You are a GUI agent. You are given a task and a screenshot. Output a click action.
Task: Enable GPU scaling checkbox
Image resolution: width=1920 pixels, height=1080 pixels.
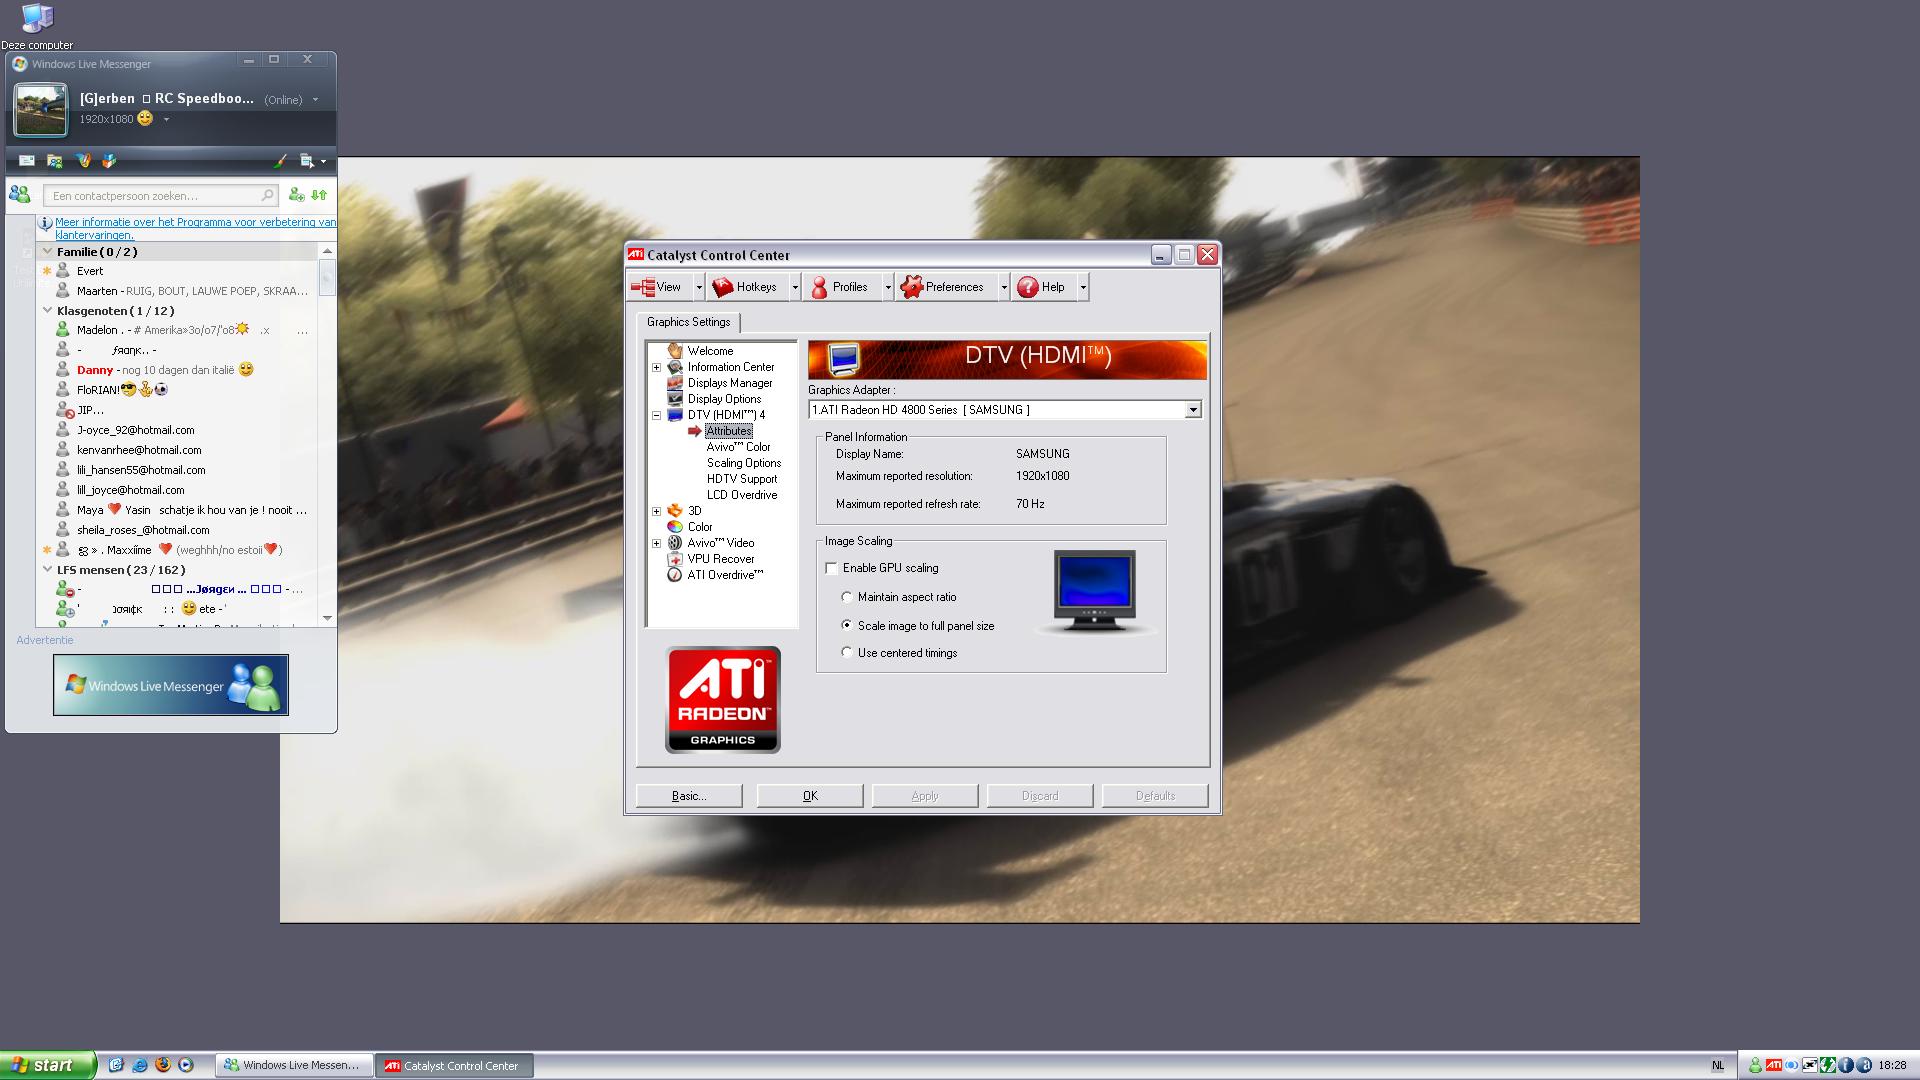coord(832,568)
